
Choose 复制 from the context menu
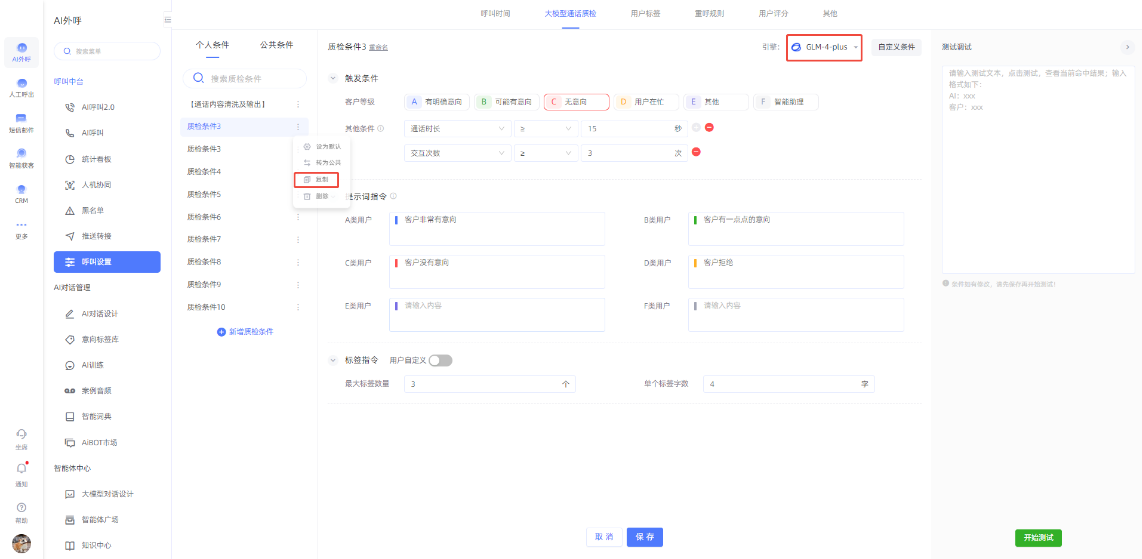click(316, 180)
